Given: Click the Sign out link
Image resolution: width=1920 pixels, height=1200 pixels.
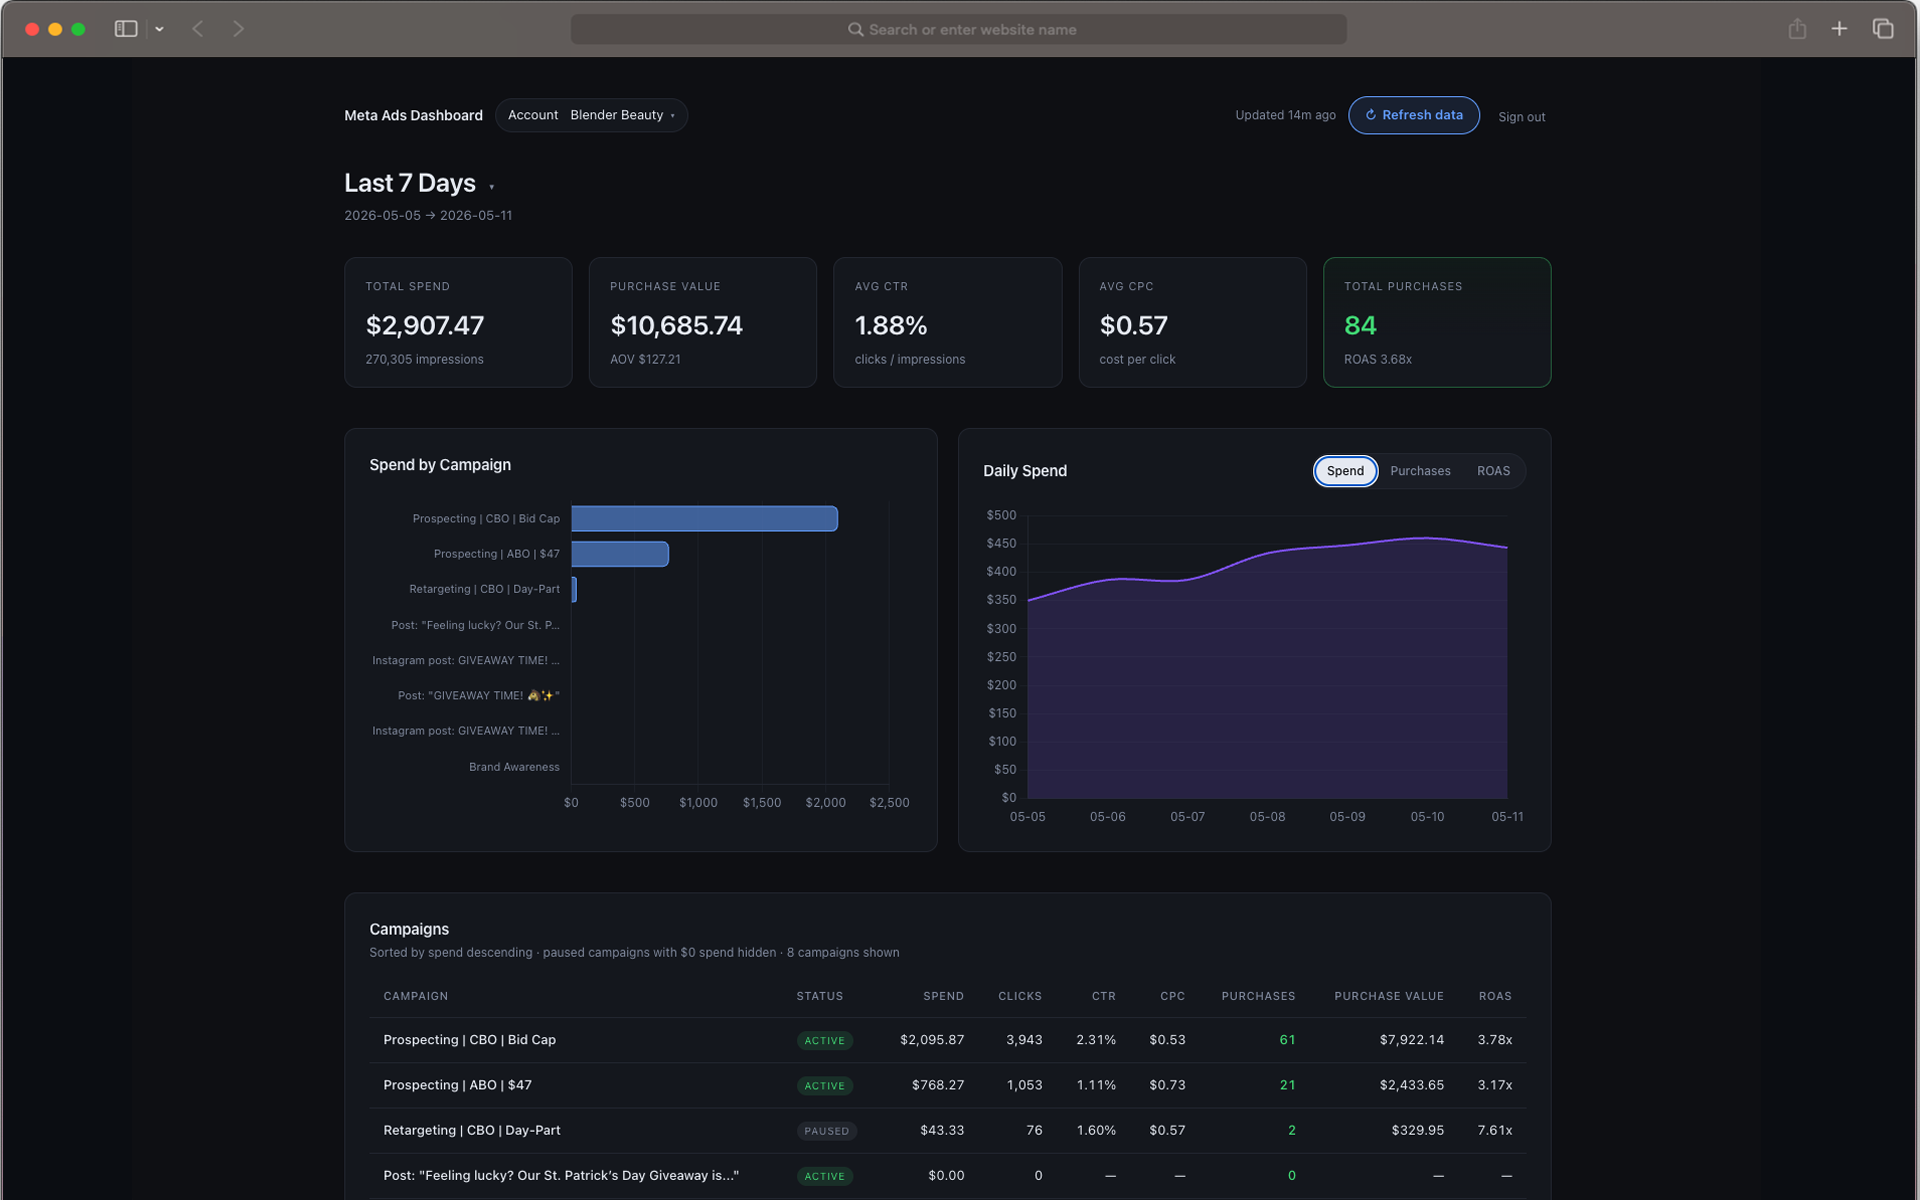Looking at the screenshot, I should 1521,117.
